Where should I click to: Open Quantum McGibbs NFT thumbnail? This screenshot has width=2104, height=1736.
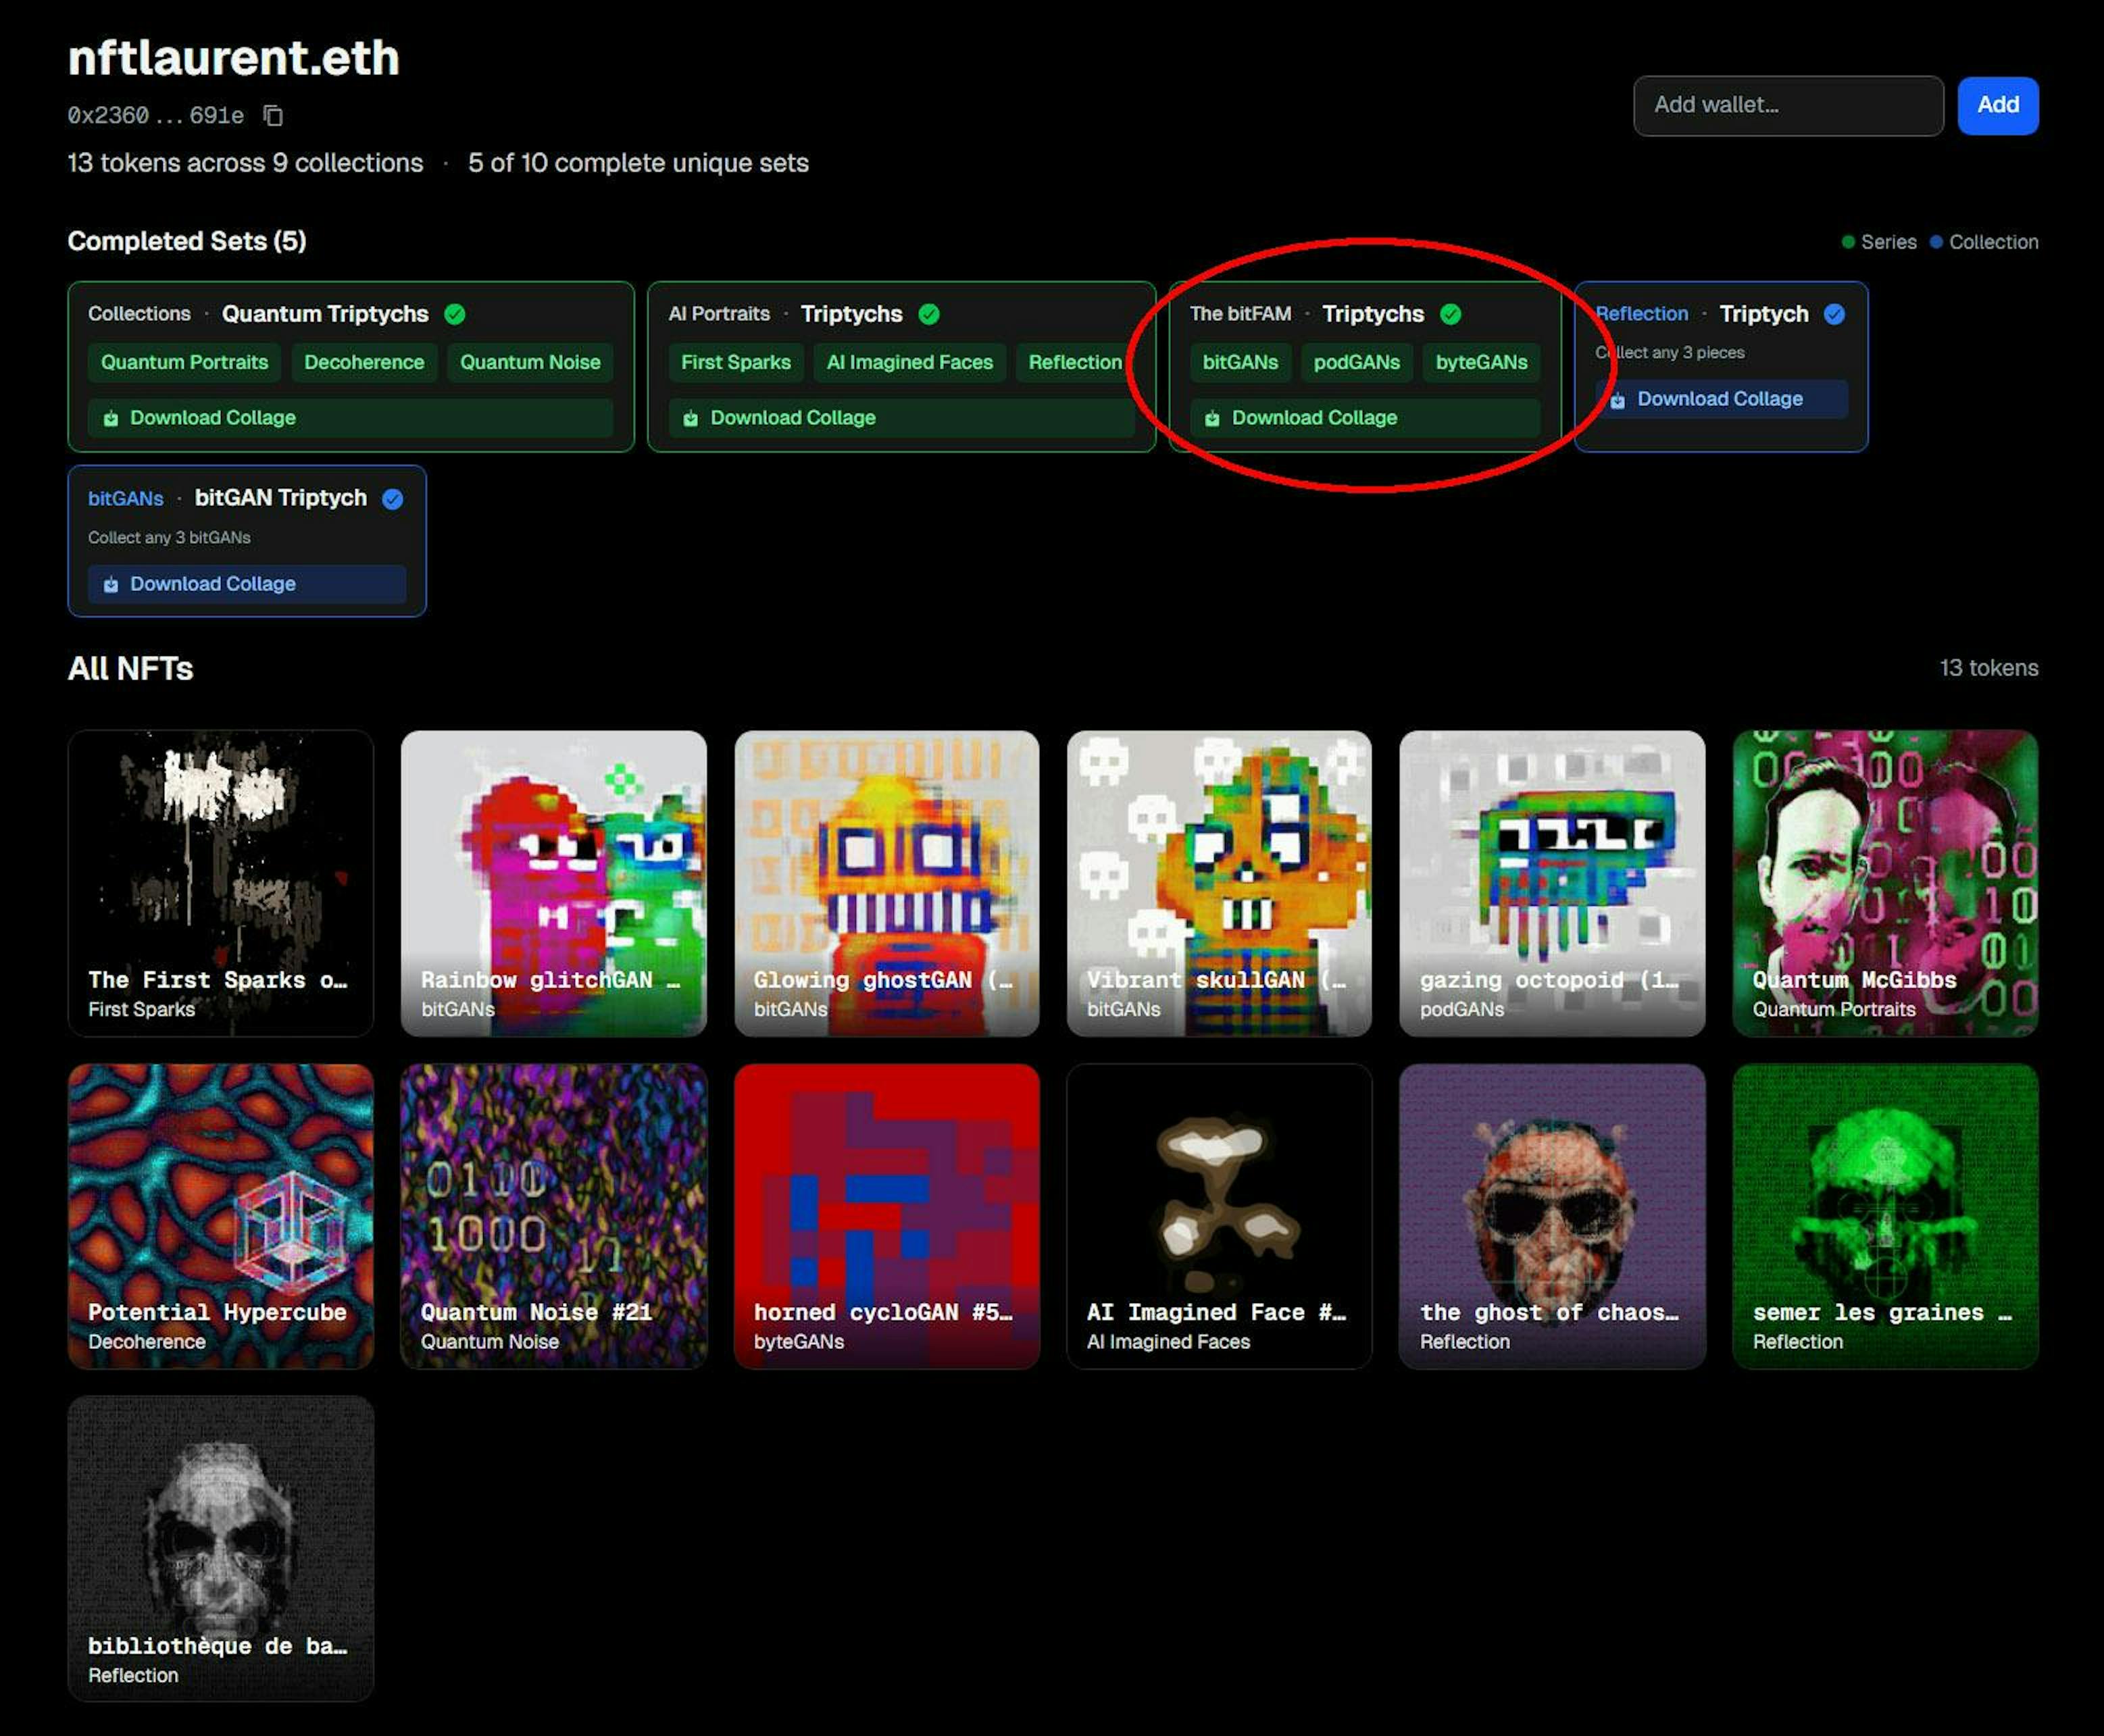pos(1885,882)
